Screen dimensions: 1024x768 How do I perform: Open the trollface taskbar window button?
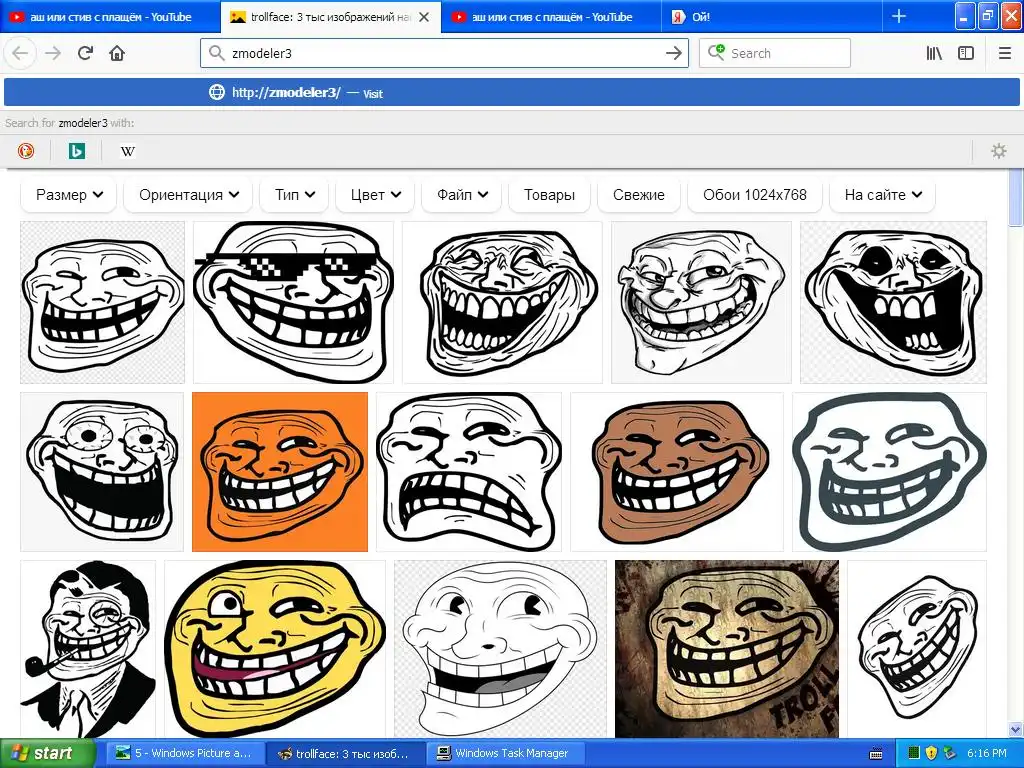(x=346, y=753)
